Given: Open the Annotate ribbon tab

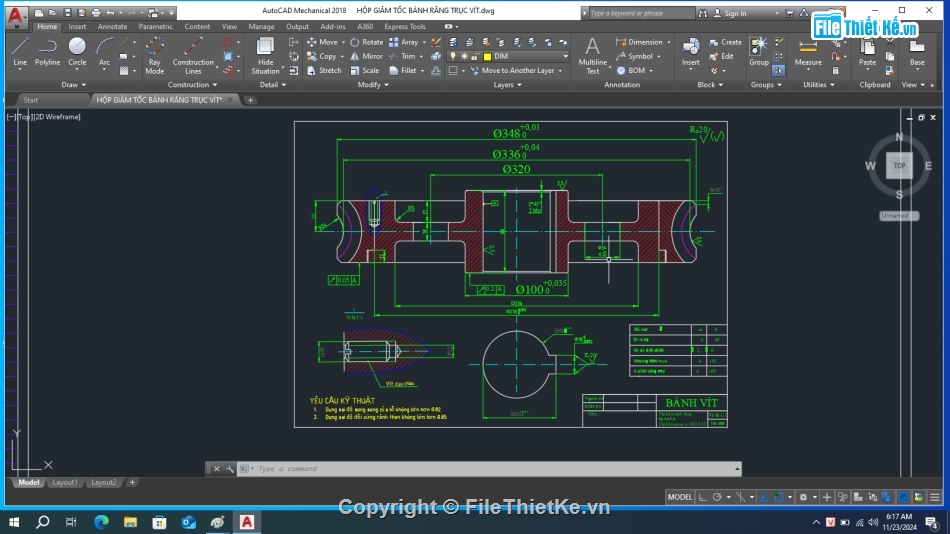Looking at the screenshot, I should (x=112, y=27).
